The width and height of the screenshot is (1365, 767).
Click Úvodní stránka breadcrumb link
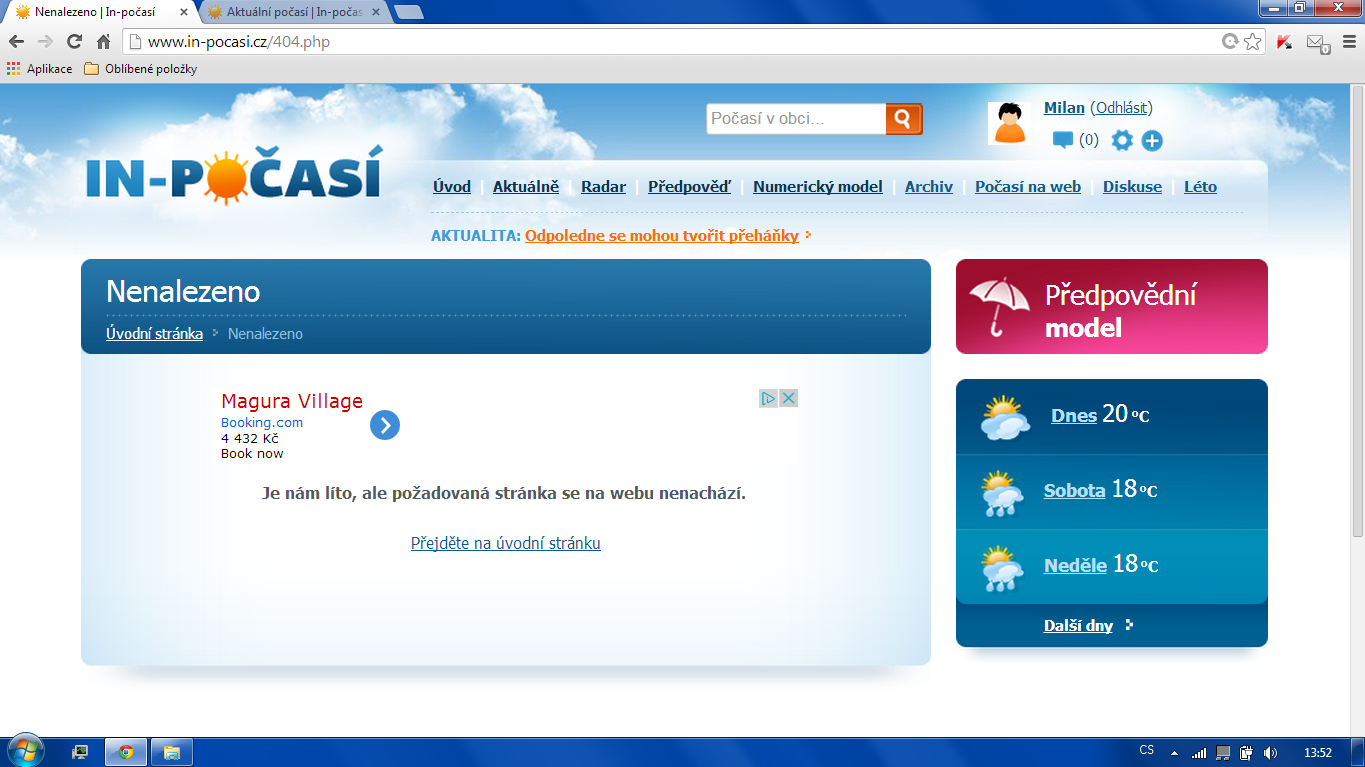click(x=155, y=334)
